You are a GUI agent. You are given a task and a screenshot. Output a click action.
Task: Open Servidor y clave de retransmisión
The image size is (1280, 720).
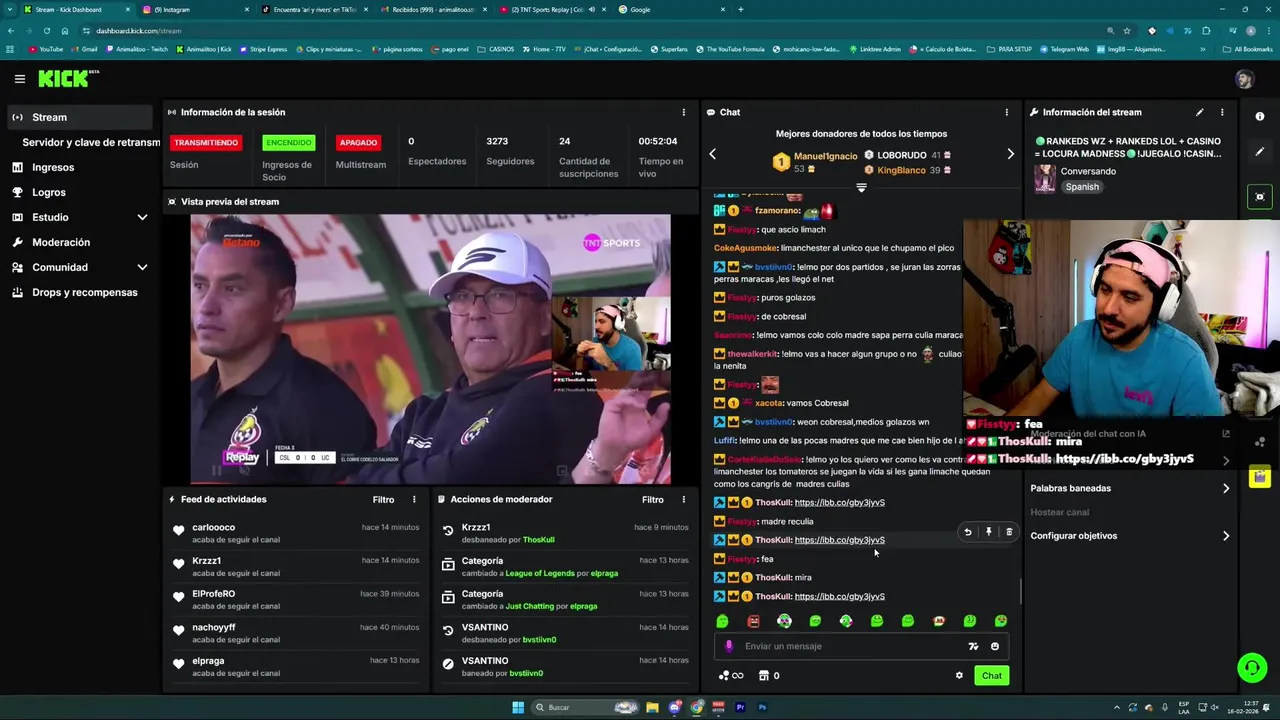[x=91, y=142]
